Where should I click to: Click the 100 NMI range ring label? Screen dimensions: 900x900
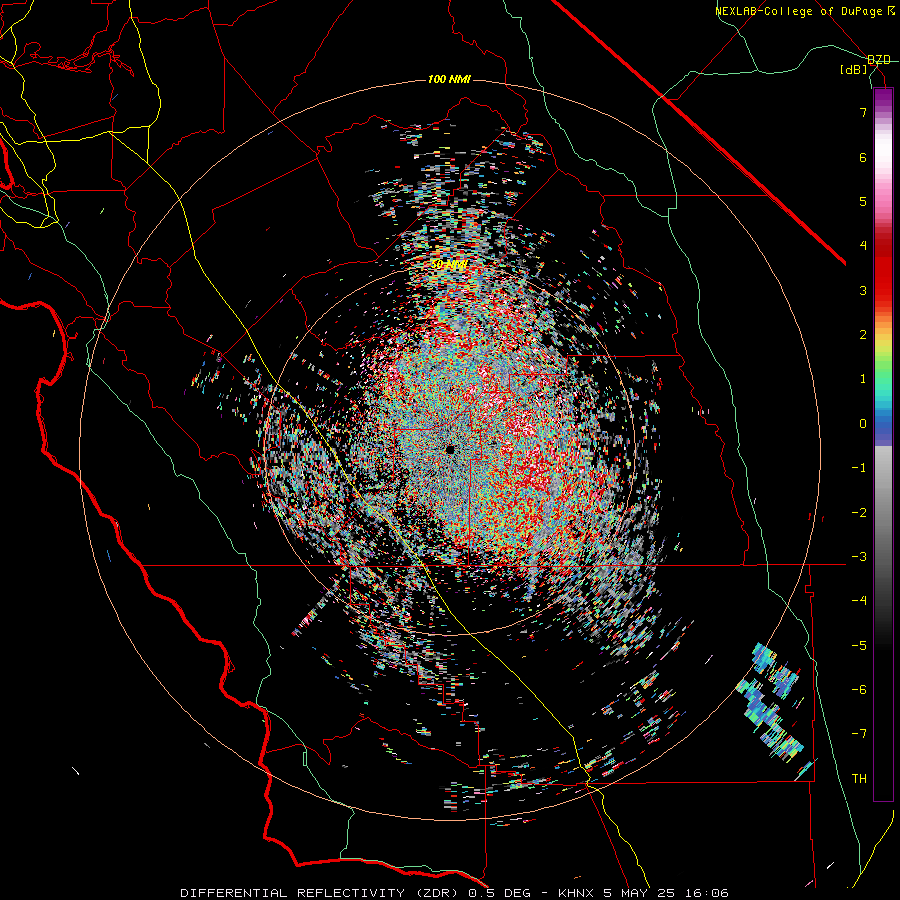pyautogui.click(x=449, y=79)
